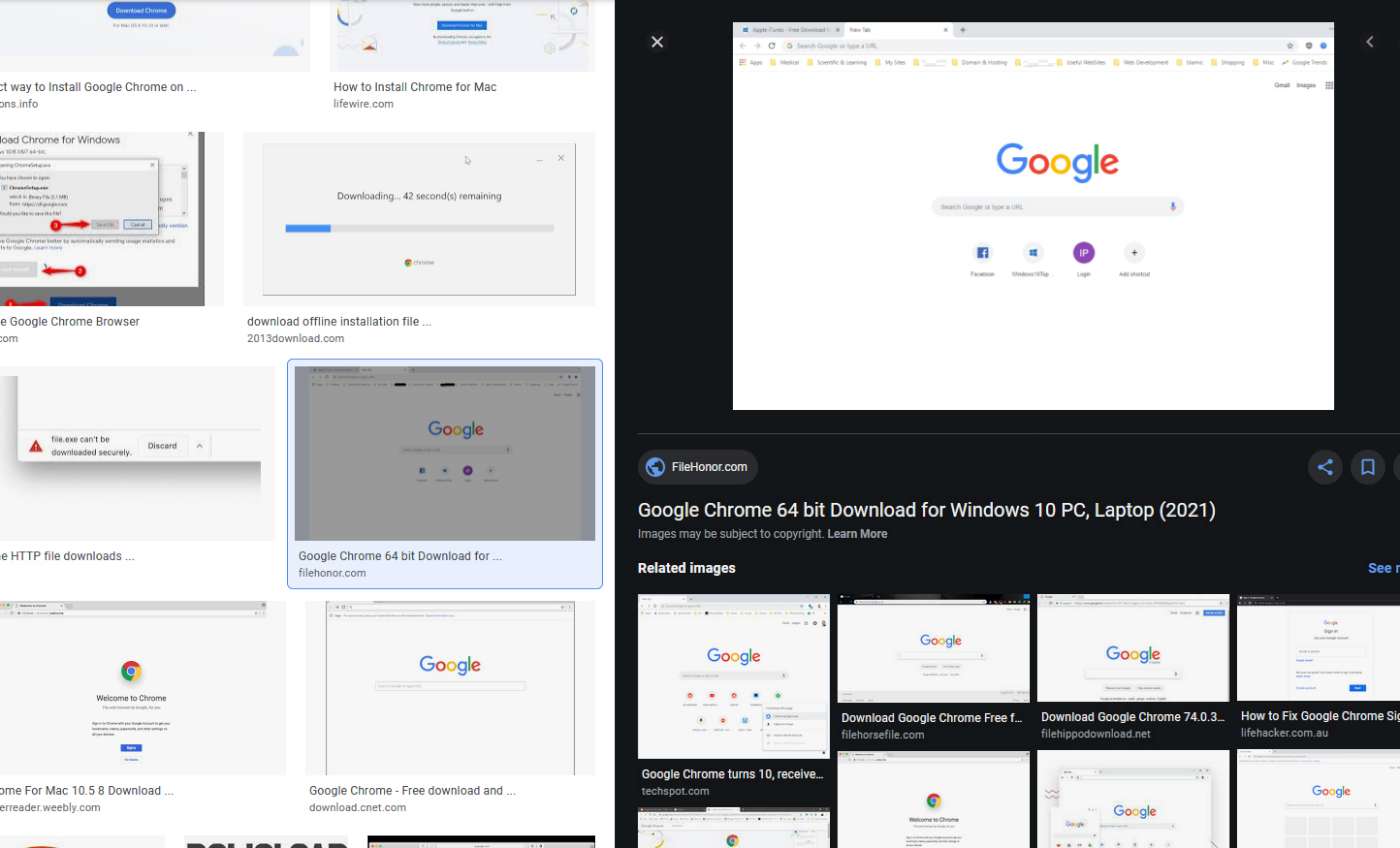Open 'Google Chrome turns 10, receive…' caption
The height and width of the screenshot is (848, 1400).
(732, 774)
